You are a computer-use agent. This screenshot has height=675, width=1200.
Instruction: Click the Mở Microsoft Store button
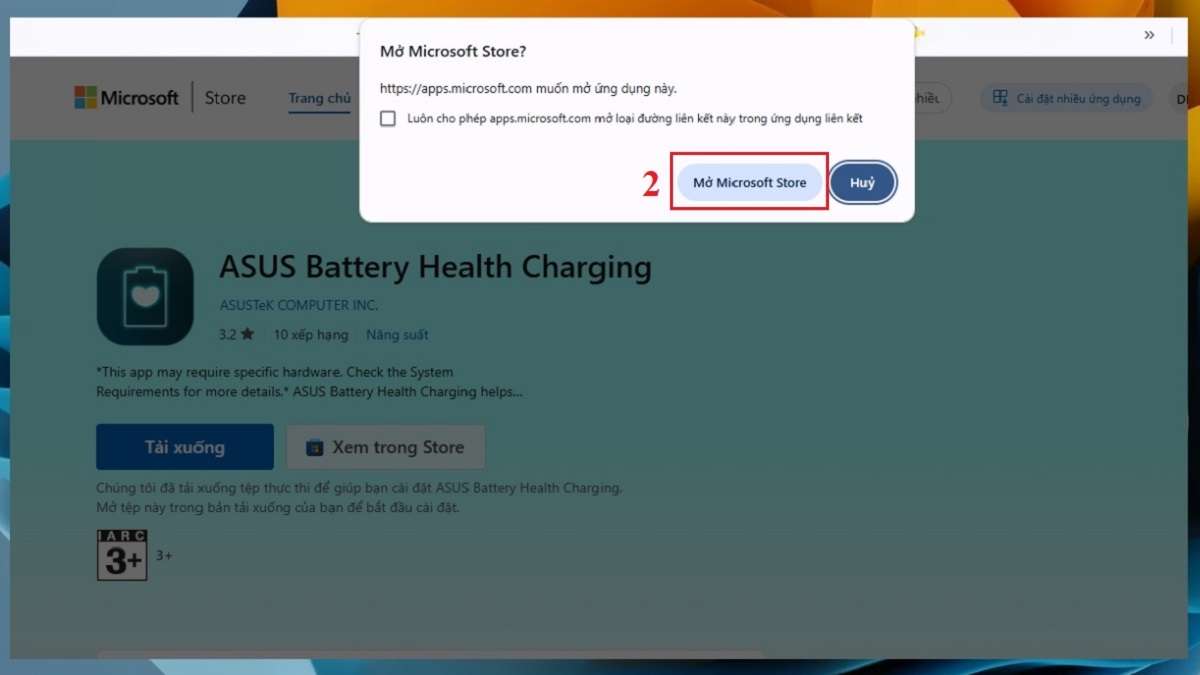click(x=749, y=182)
